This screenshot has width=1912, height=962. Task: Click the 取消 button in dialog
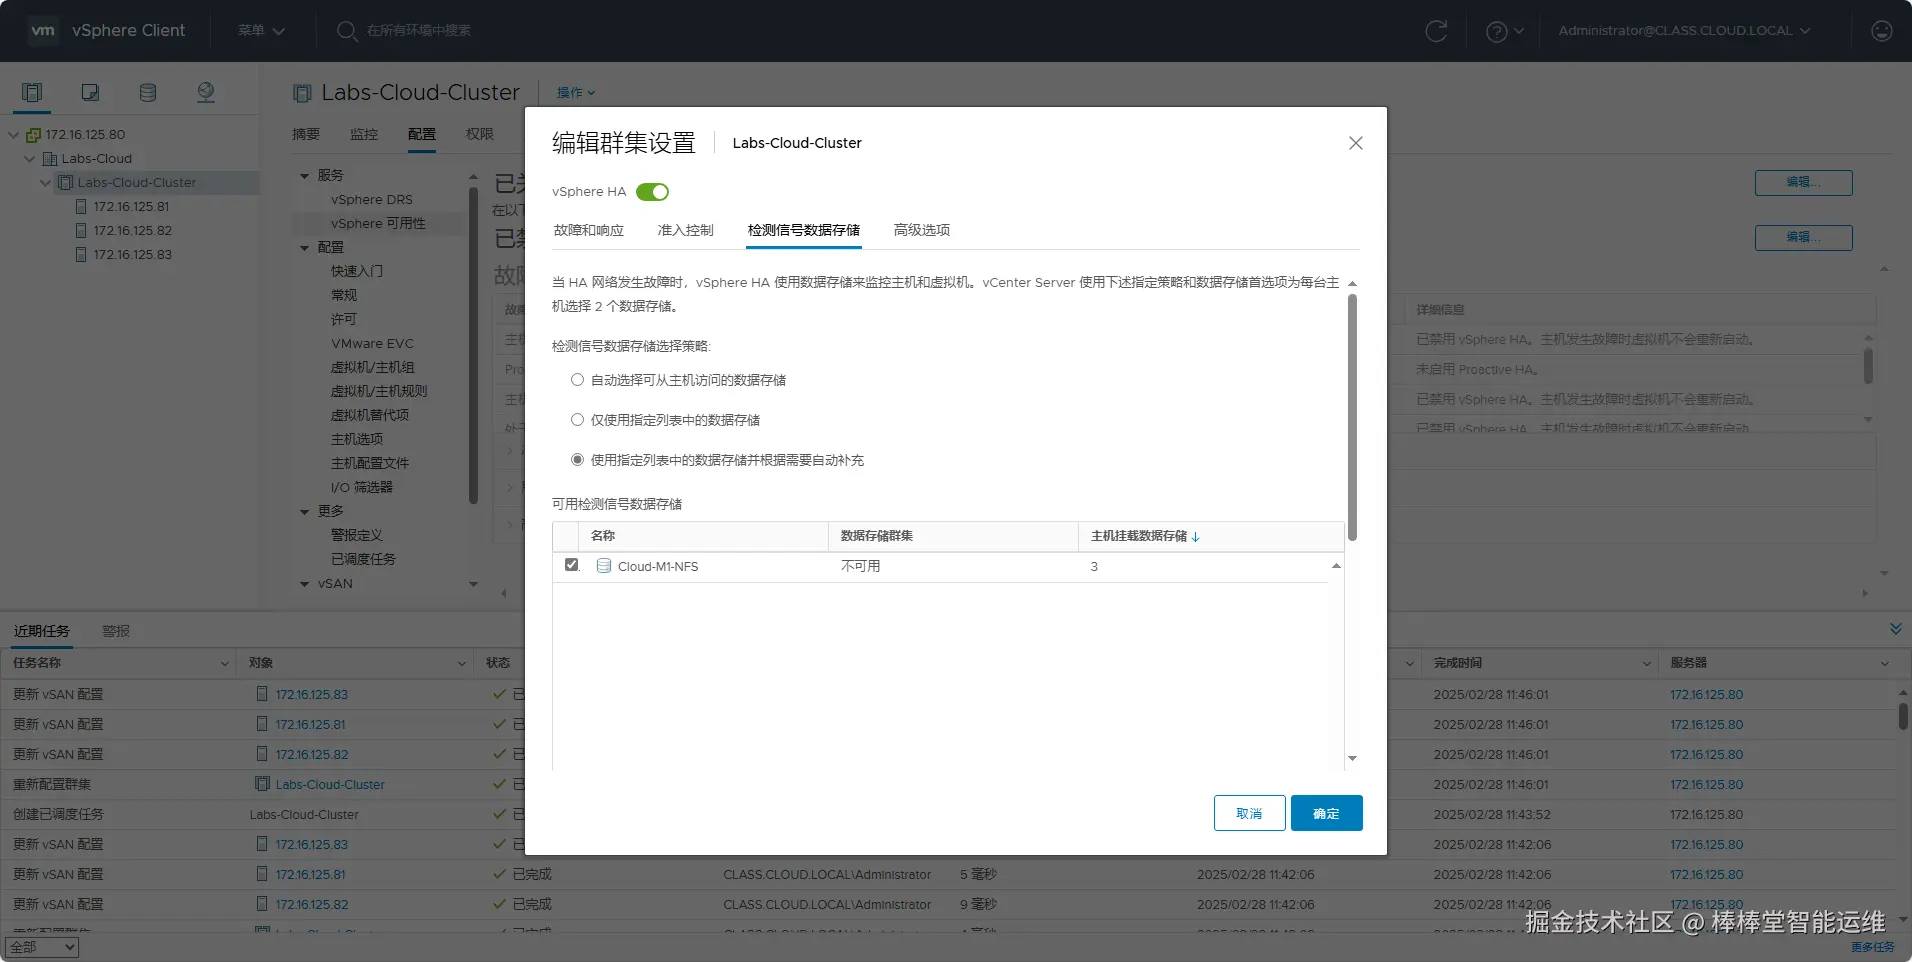(1249, 813)
